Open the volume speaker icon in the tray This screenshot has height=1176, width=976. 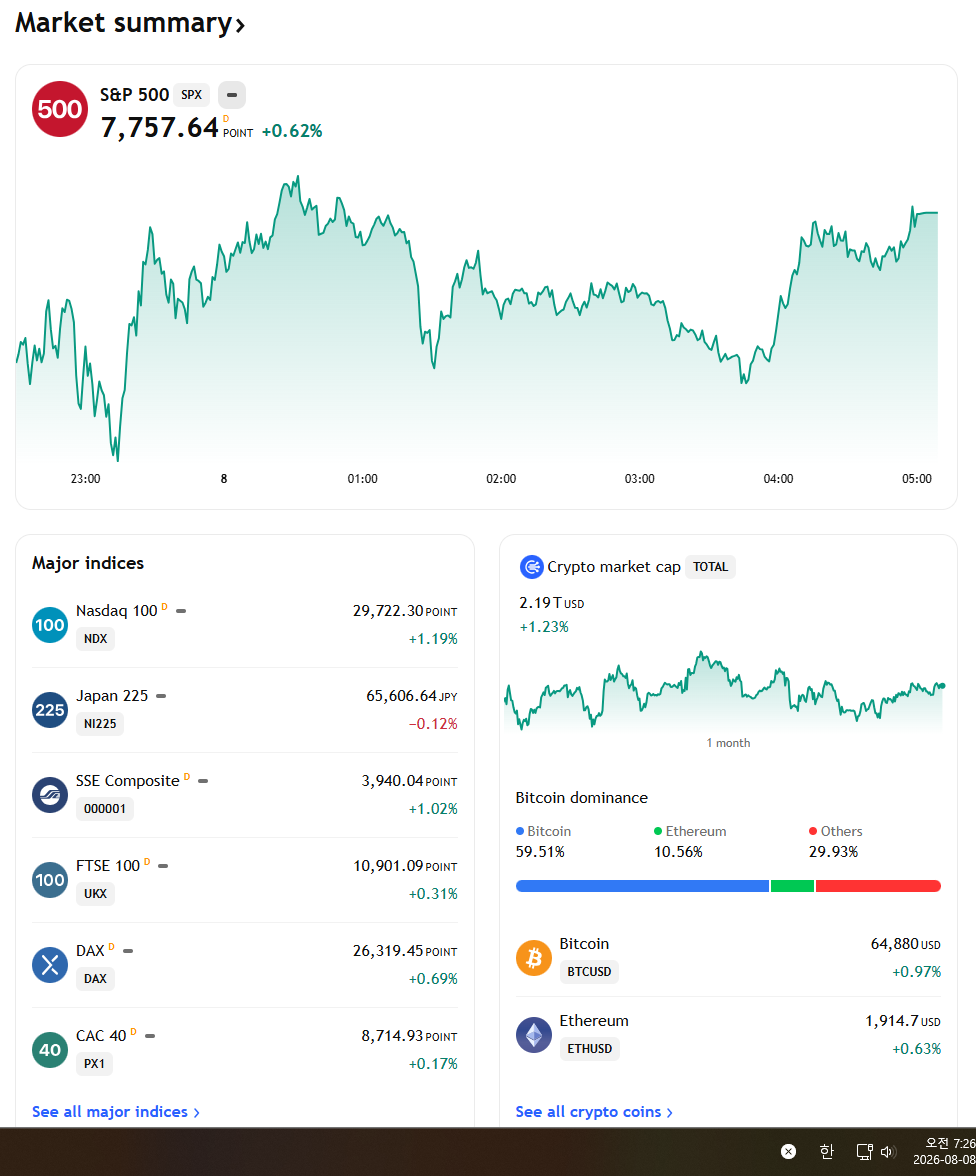point(888,1151)
